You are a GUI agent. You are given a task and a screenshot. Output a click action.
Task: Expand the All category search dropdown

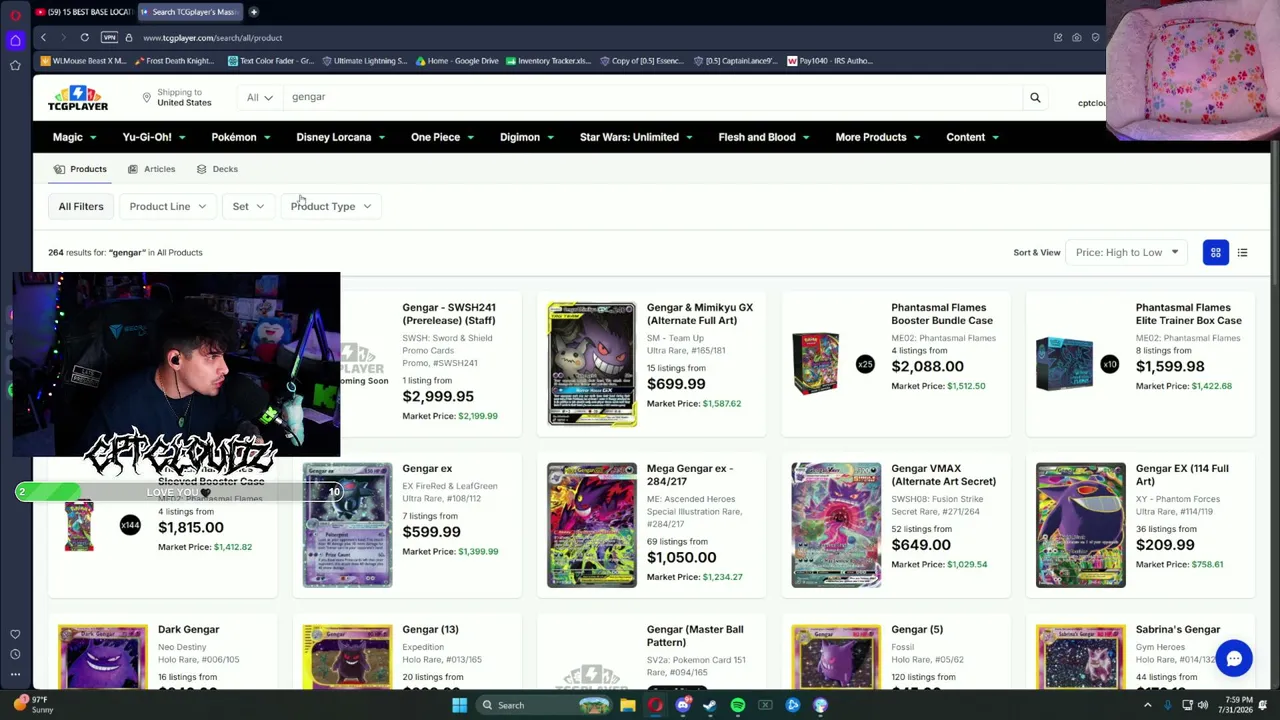pos(260,98)
